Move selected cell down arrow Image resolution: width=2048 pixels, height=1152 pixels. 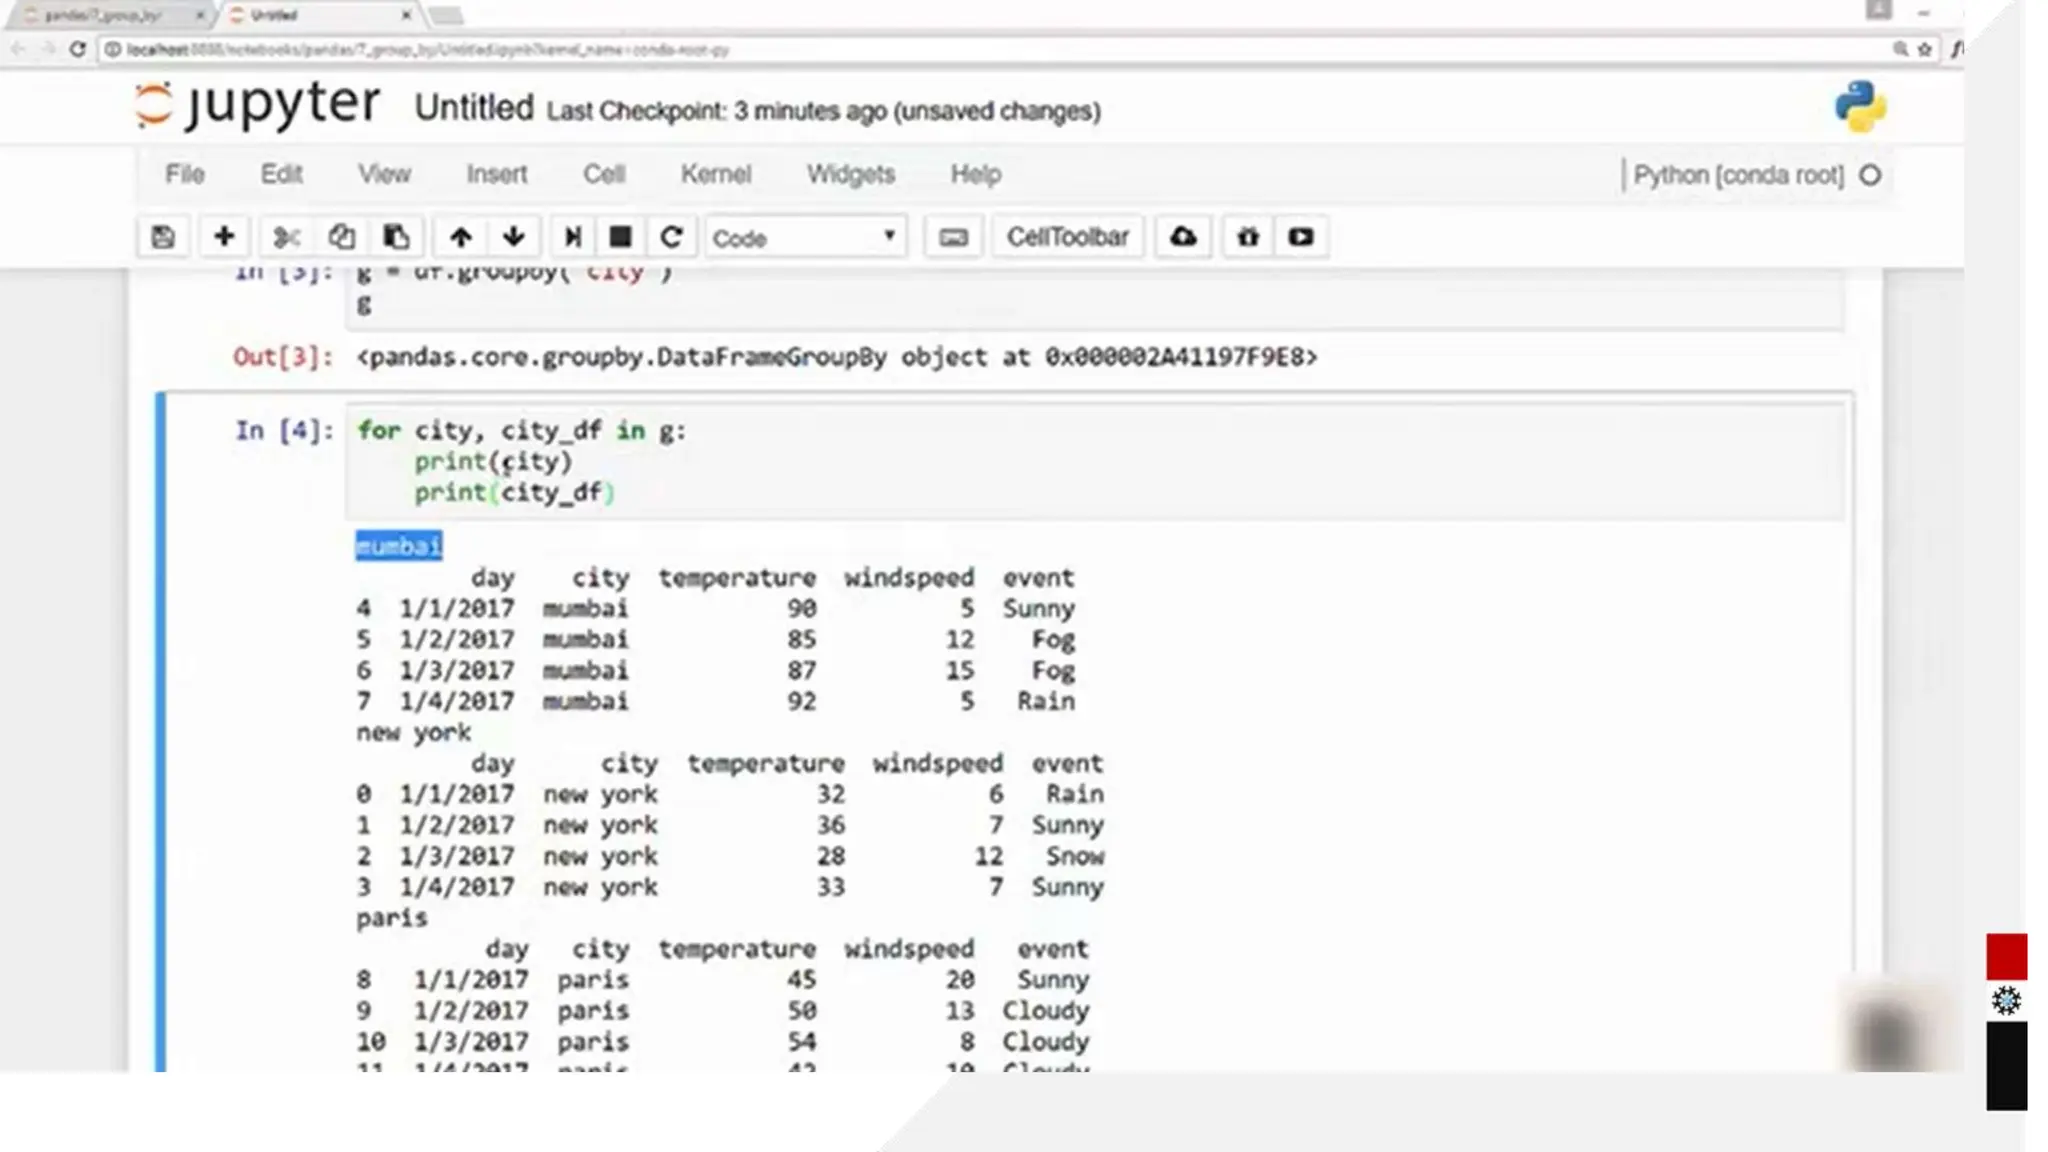click(514, 237)
